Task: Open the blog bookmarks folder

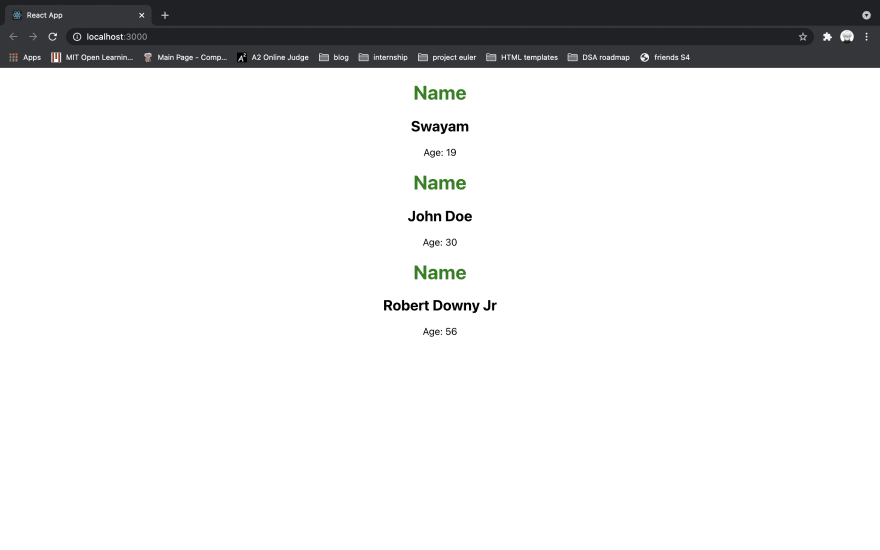Action: (334, 57)
